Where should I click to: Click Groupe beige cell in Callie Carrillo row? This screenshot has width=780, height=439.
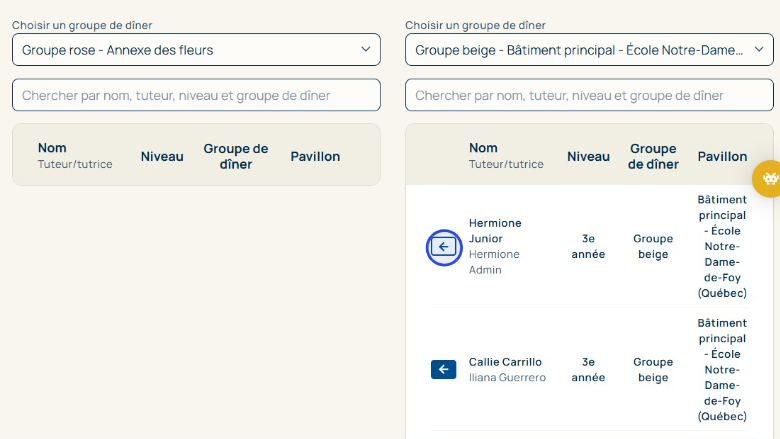(x=653, y=370)
